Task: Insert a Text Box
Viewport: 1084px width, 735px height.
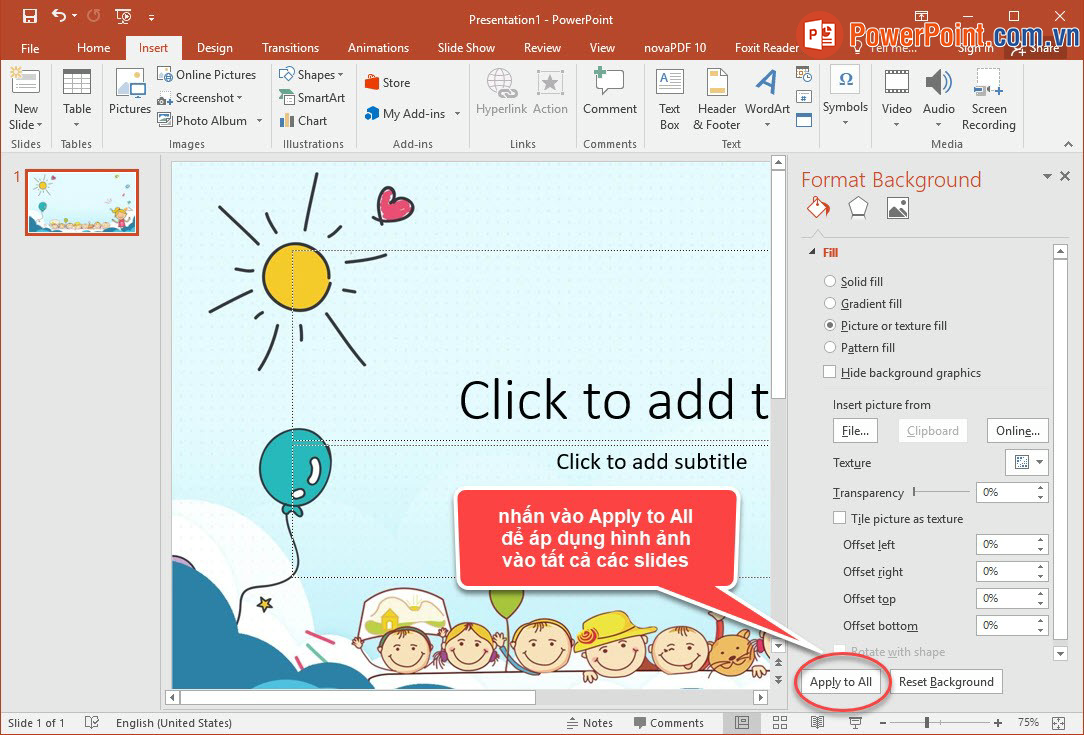Action: pyautogui.click(x=669, y=99)
